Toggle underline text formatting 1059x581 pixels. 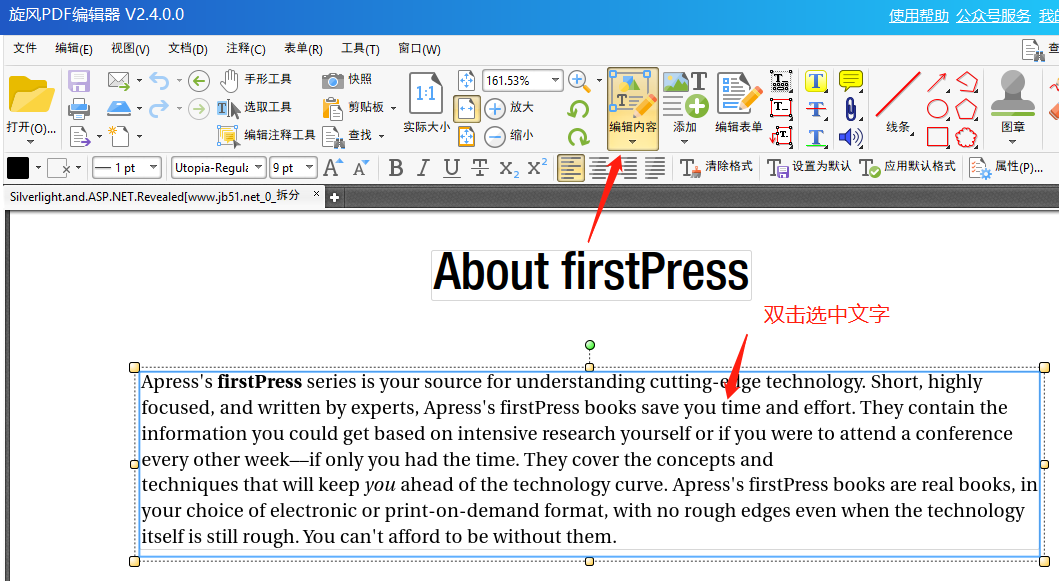(452, 168)
